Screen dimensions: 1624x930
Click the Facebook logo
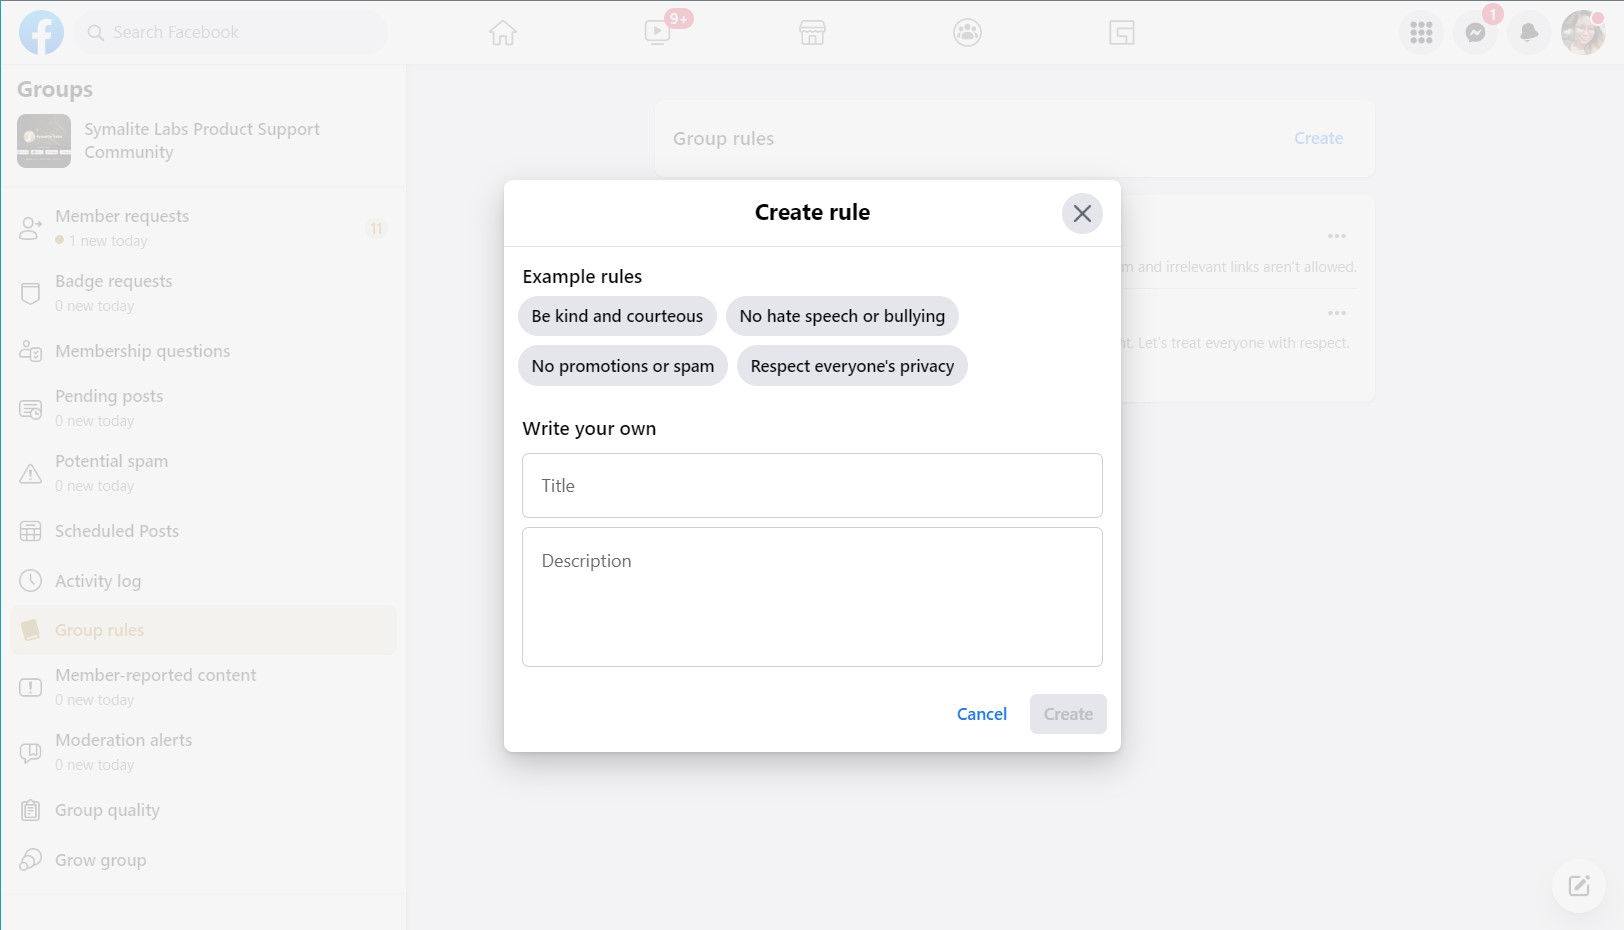[x=41, y=32]
